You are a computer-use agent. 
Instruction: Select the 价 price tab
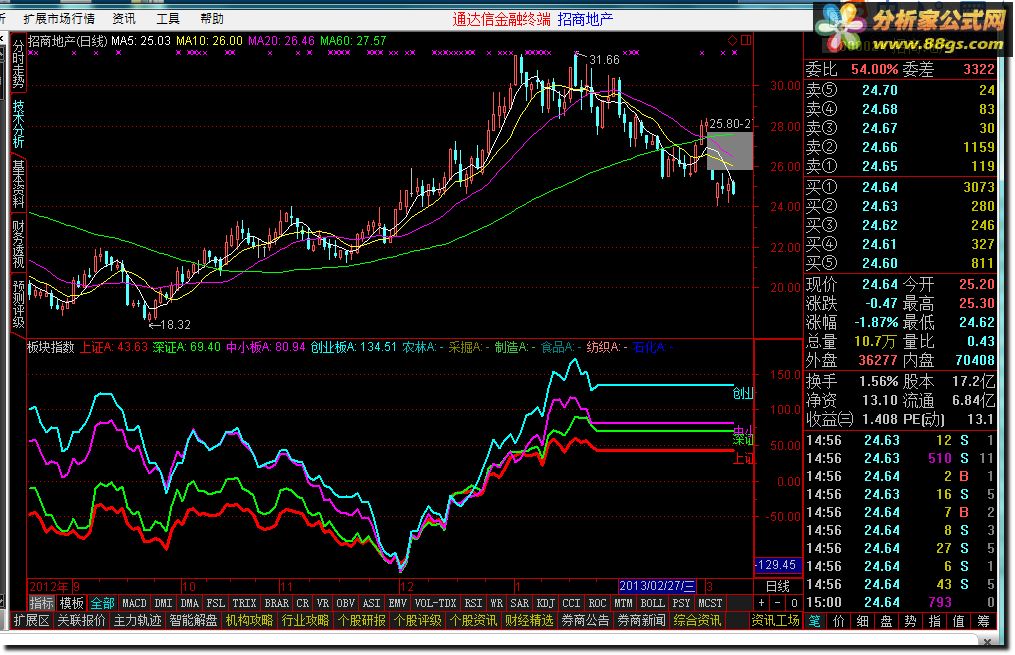[x=838, y=621]
